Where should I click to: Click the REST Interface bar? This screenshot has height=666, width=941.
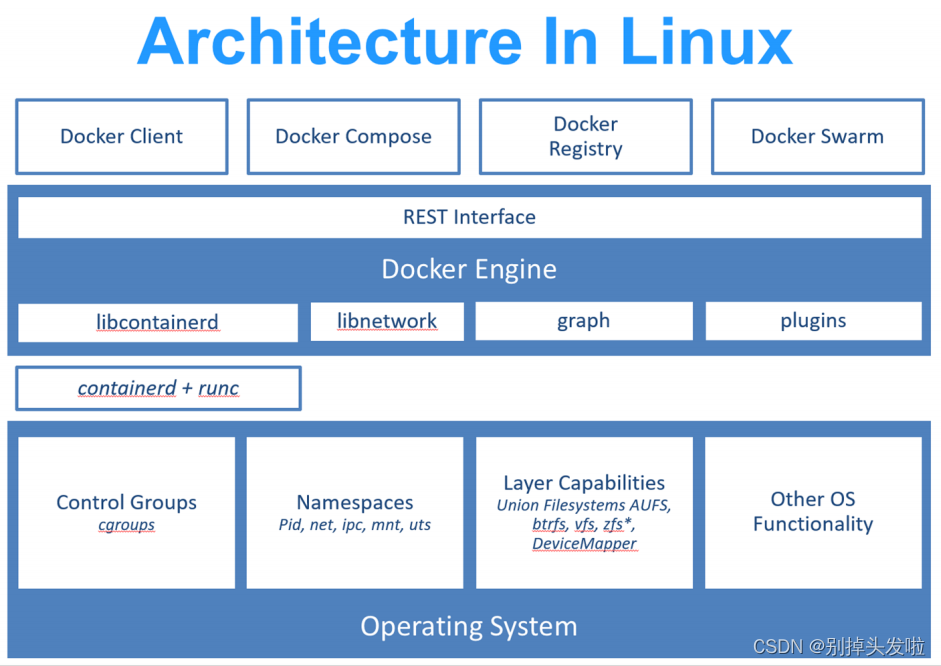(470, 217)
